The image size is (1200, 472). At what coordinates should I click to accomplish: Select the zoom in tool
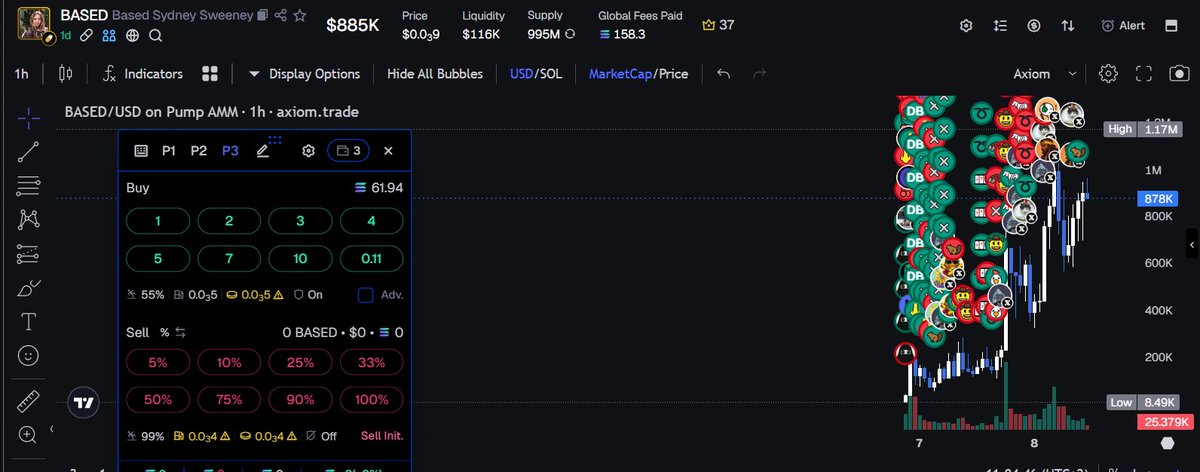pyautogui.click(x=29, y=434)
